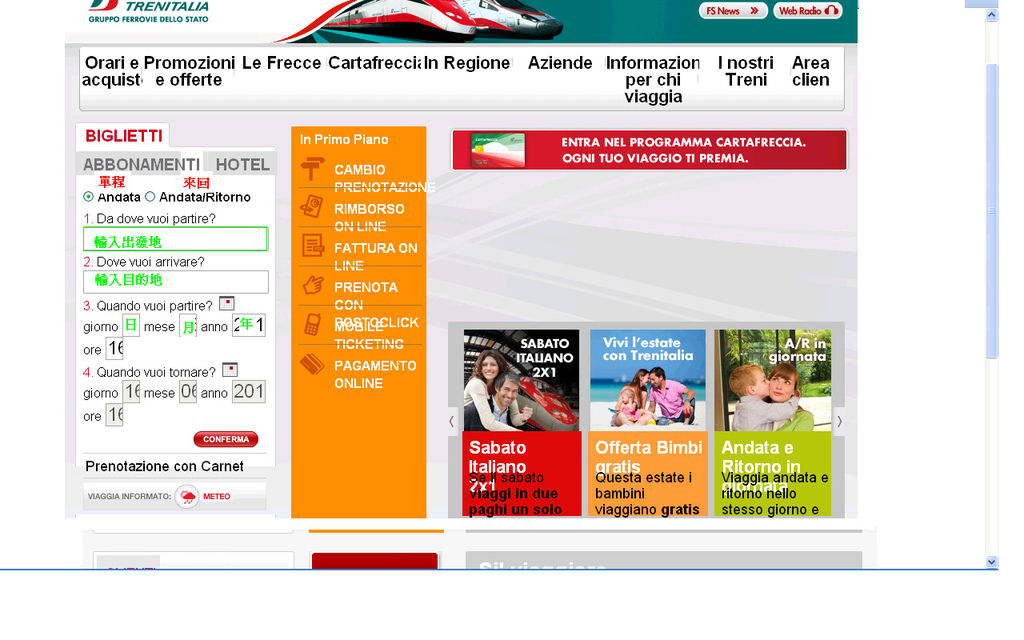This screenshot has height=640, width=1024.
Task: Open A/R in giornata offer thumbnail
Action: pos(773,380)
